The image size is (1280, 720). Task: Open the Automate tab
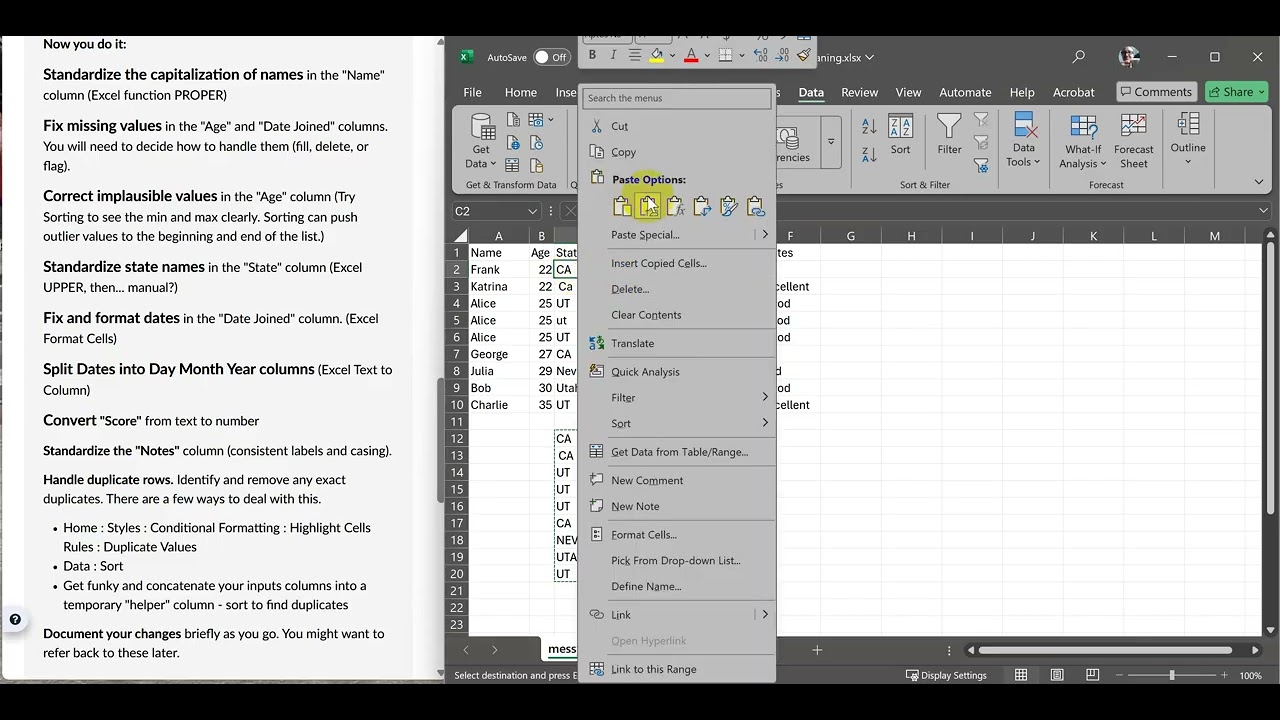tap(965, 92)
